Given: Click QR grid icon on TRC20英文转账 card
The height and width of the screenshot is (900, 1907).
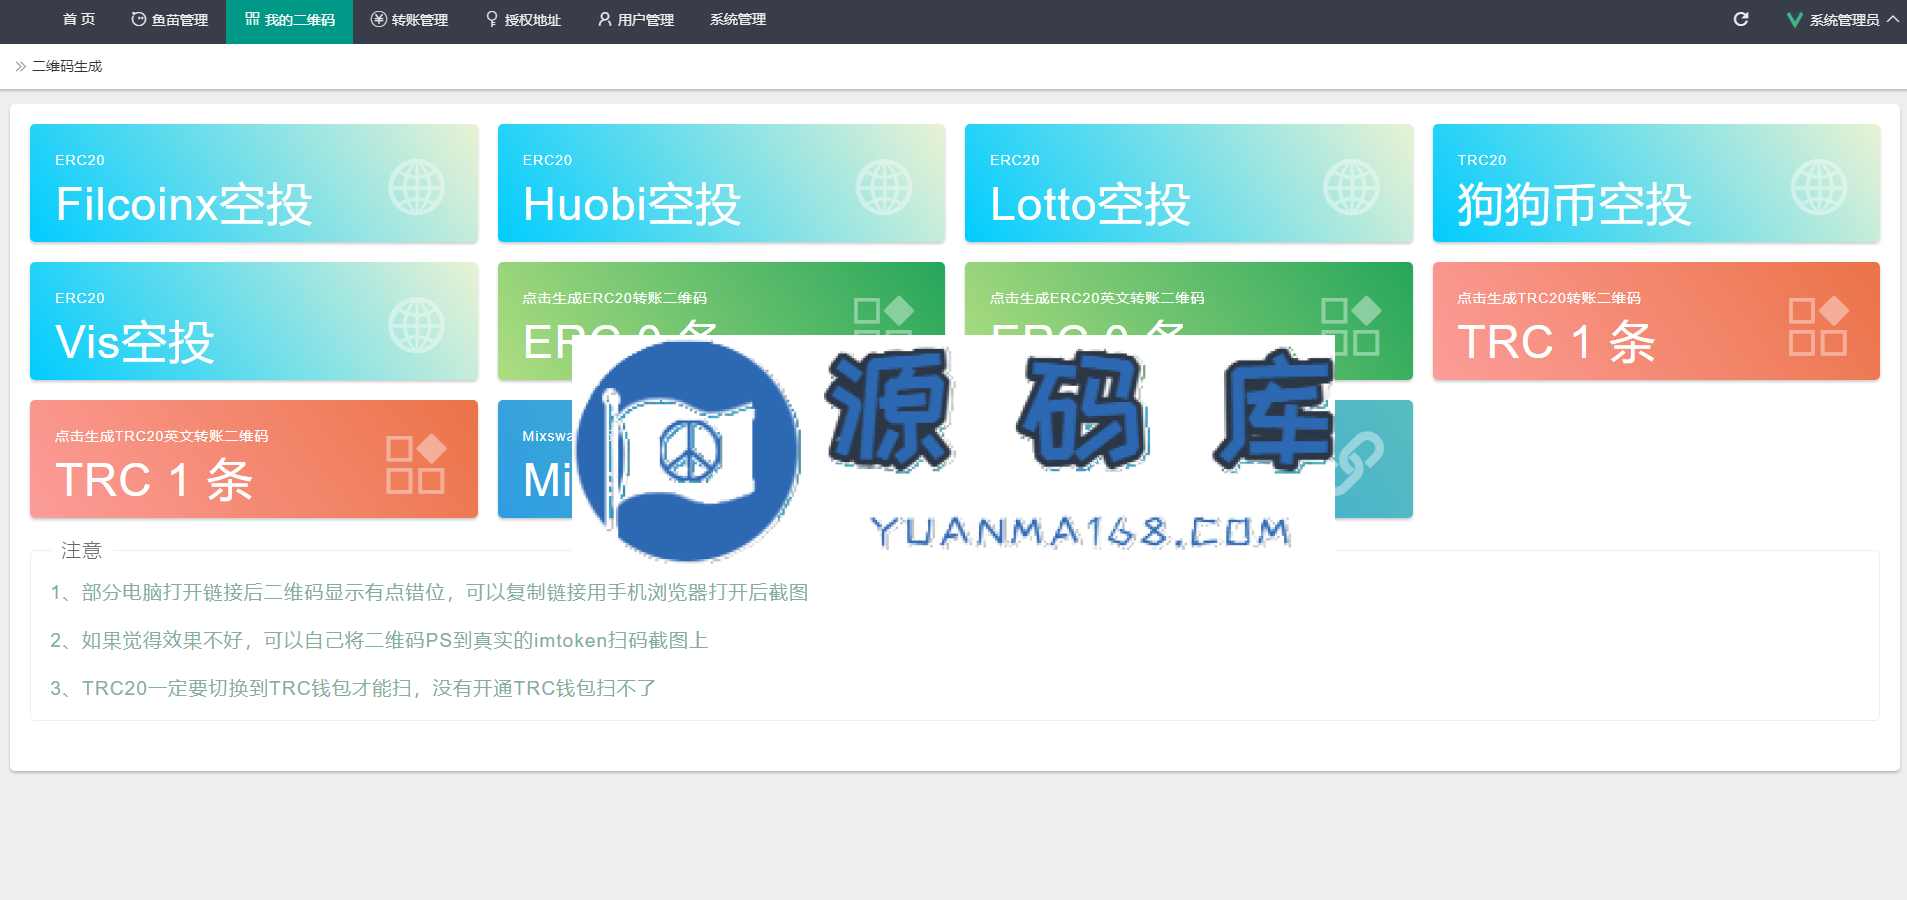Looking at the screenshot, I should coord(416,464).
